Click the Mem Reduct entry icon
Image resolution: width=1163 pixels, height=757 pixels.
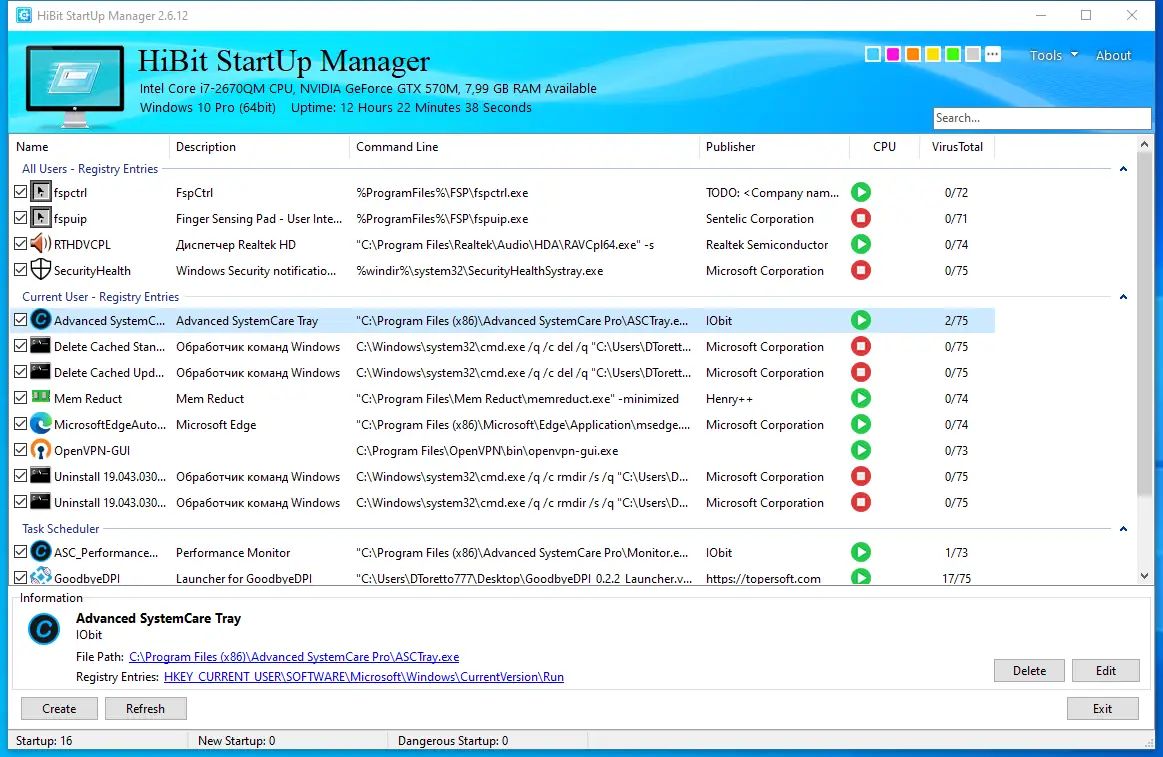click(x=41, y=397)
